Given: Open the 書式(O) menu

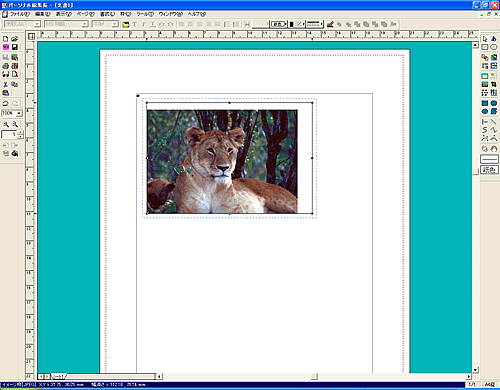Looking at the screenshot, I should point(107,14).
